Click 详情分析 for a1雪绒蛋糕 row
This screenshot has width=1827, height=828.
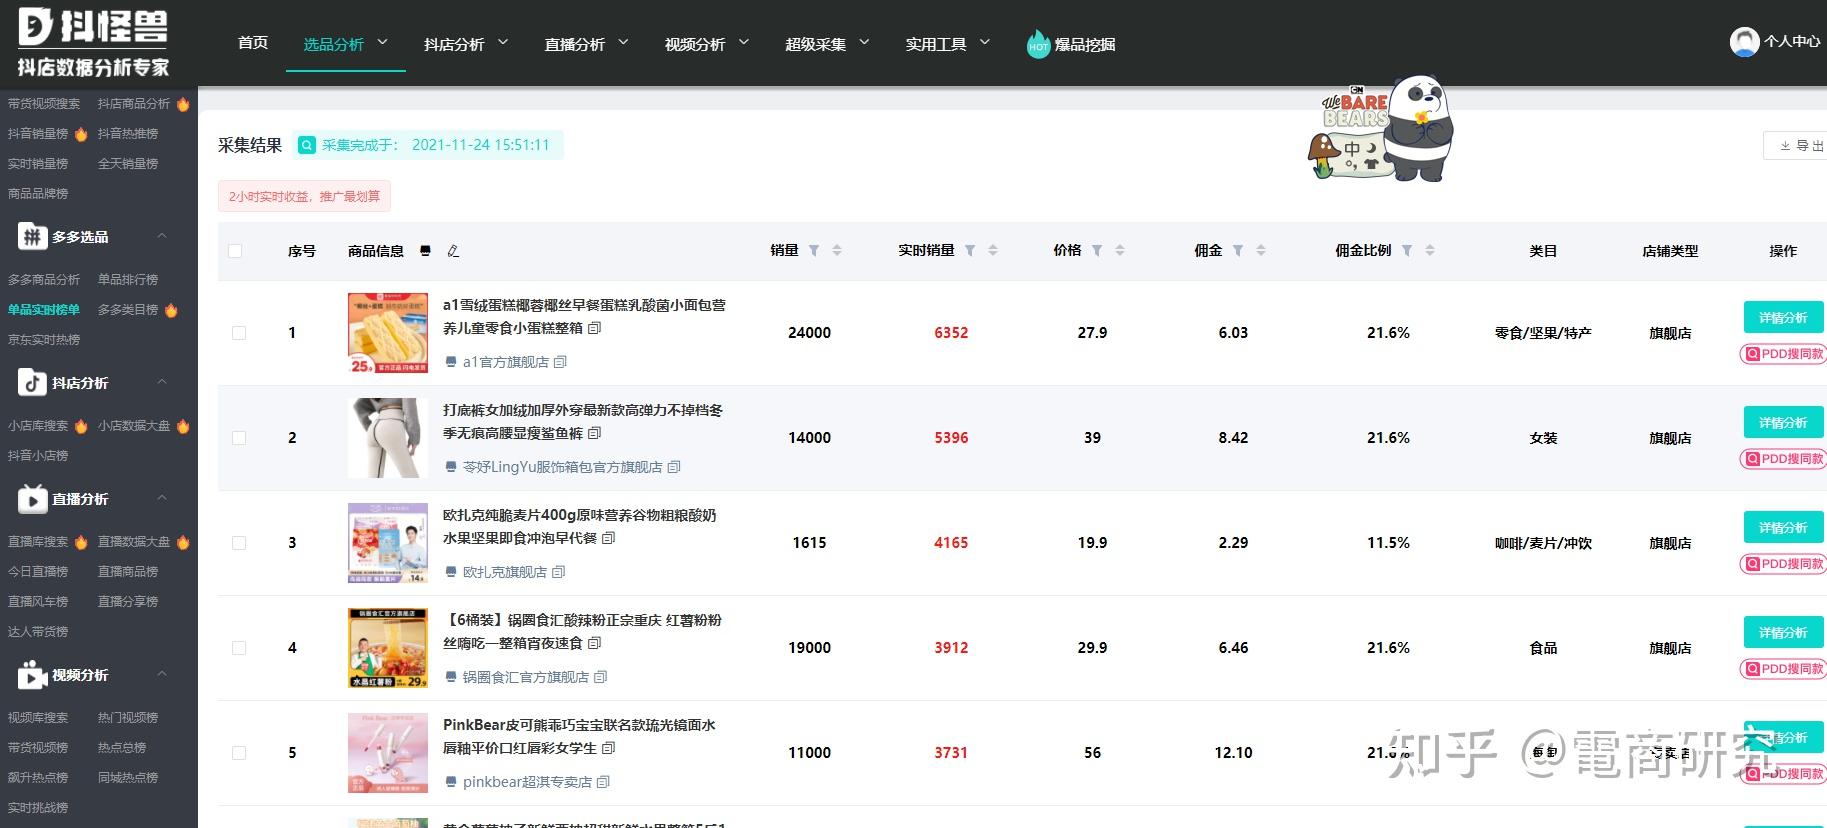1783,317
